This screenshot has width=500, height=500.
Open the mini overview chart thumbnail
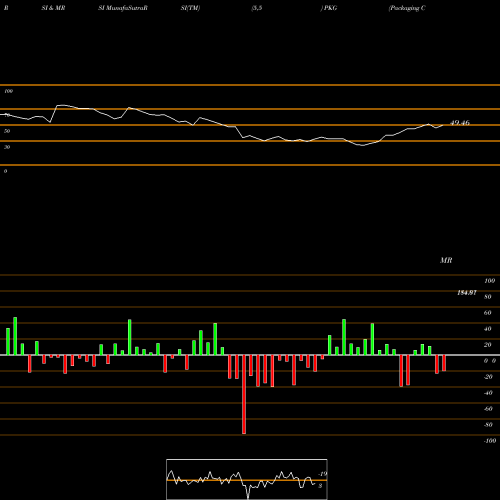247,479
